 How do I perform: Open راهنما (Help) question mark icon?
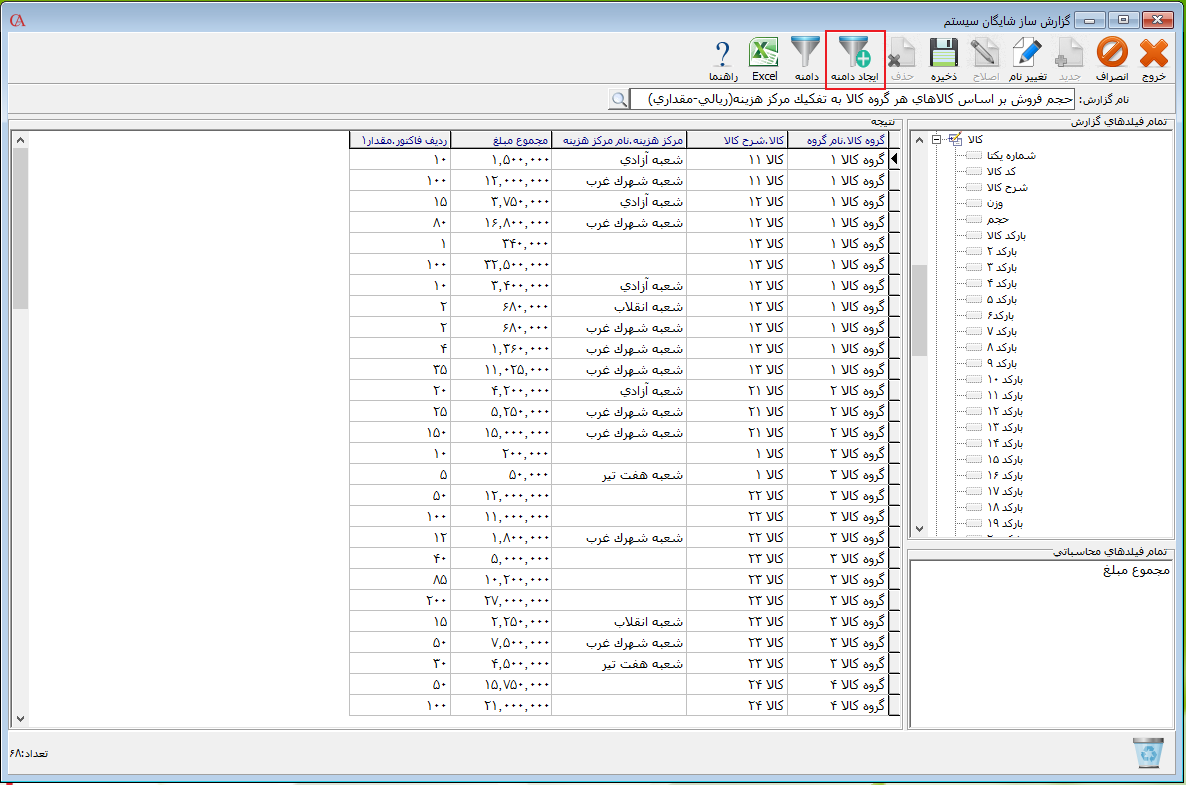723,57
